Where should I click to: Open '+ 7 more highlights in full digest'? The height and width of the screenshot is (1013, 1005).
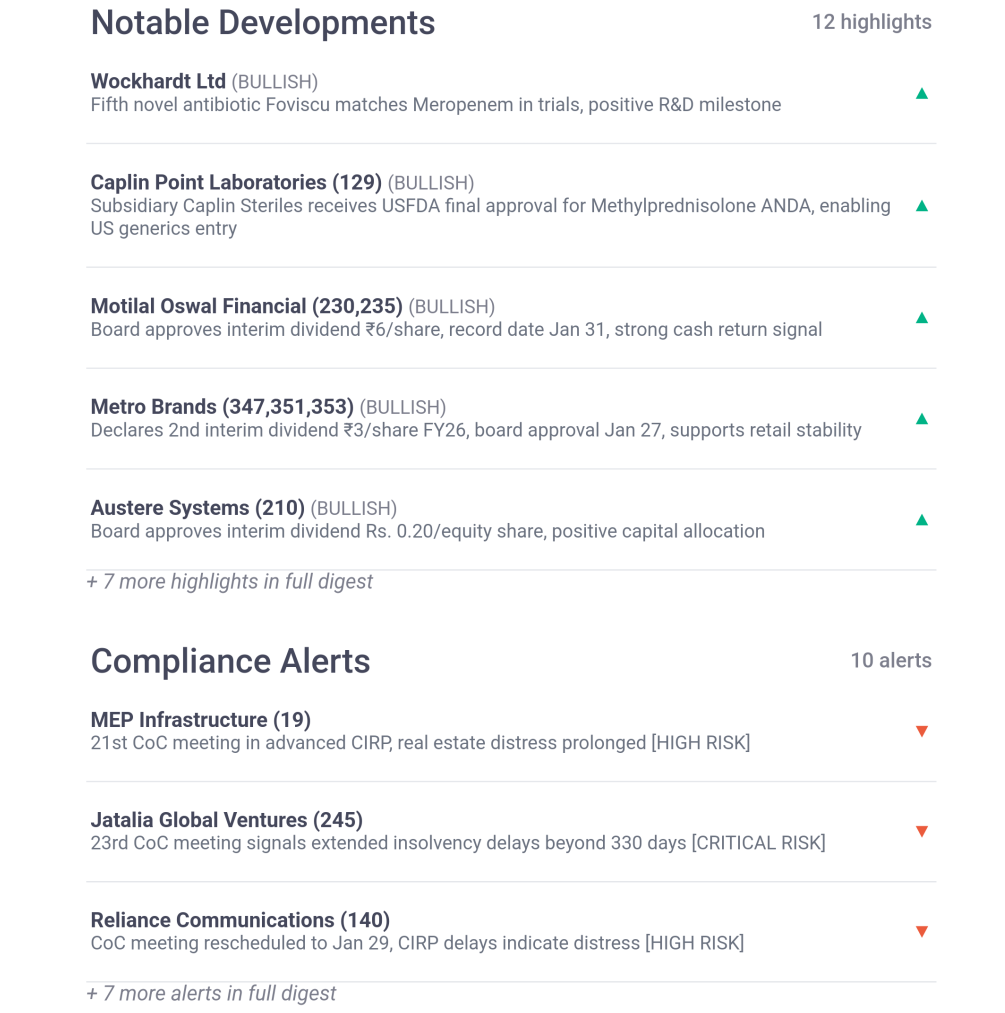point(229,581)
